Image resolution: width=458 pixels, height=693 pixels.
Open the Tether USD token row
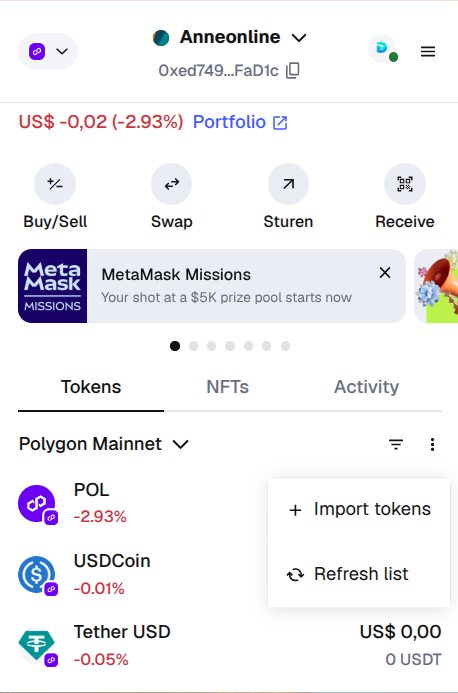pyautogui.click(x=229, y=645)
